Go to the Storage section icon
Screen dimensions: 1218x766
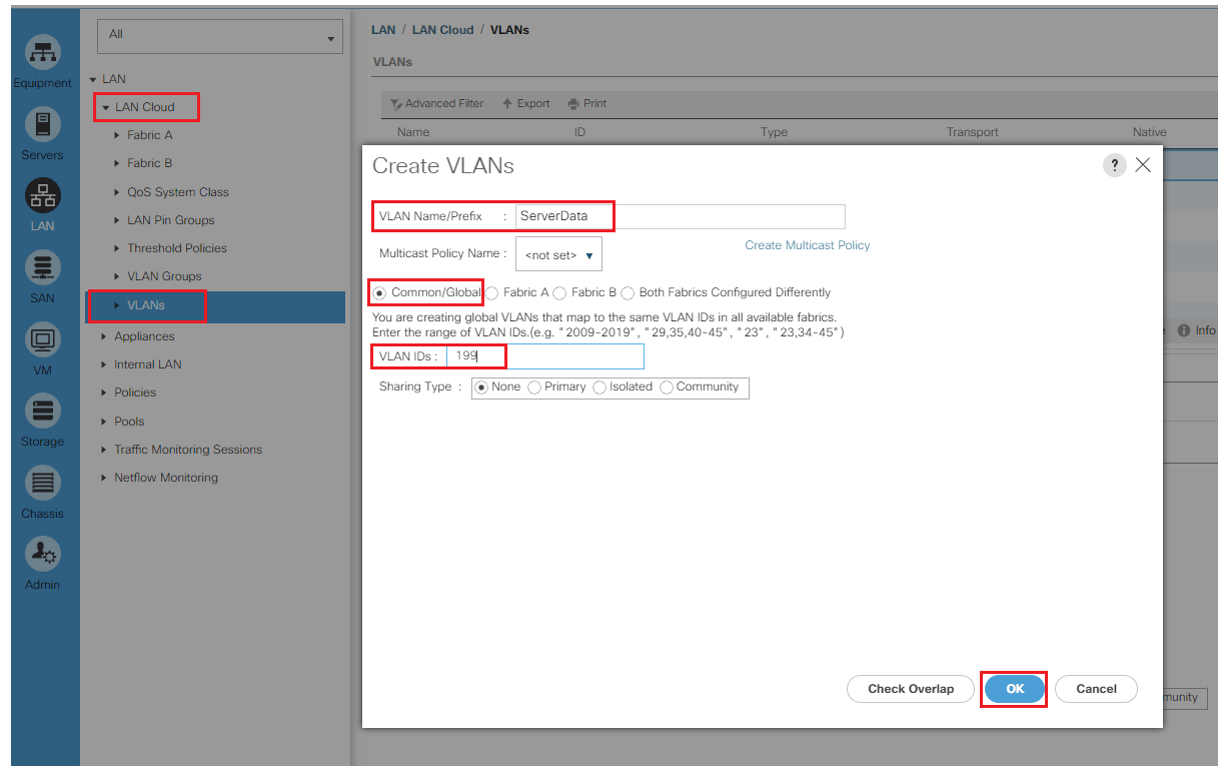pos(42,411)
